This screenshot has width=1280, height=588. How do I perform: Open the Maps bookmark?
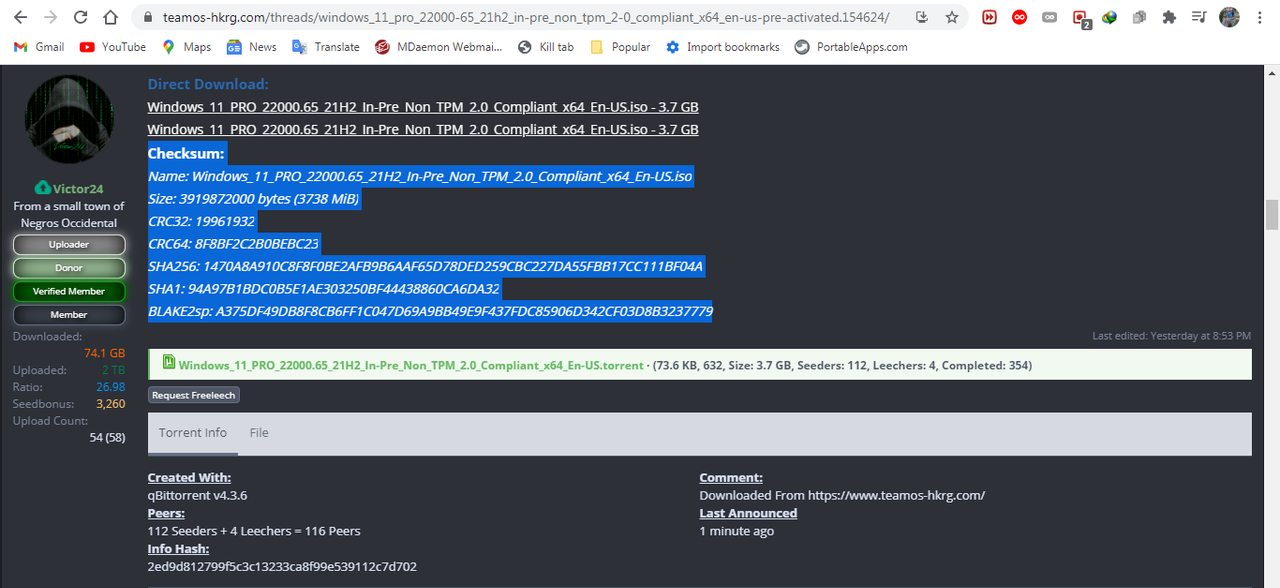tap(186, 47)
